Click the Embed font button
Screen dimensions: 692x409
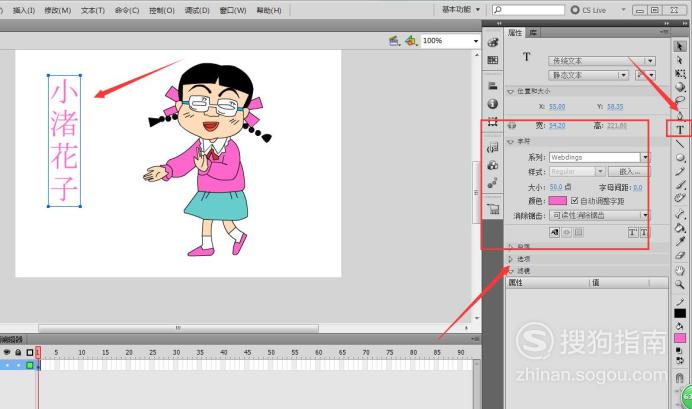click(x=629, y=171)
